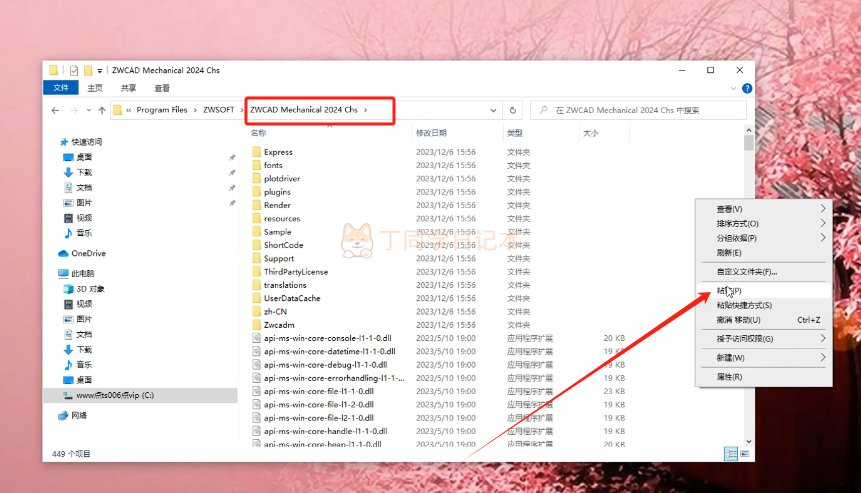861x493 pixels.
Task: Select OneDrive in navigation pane
Action: pos(82,253)
